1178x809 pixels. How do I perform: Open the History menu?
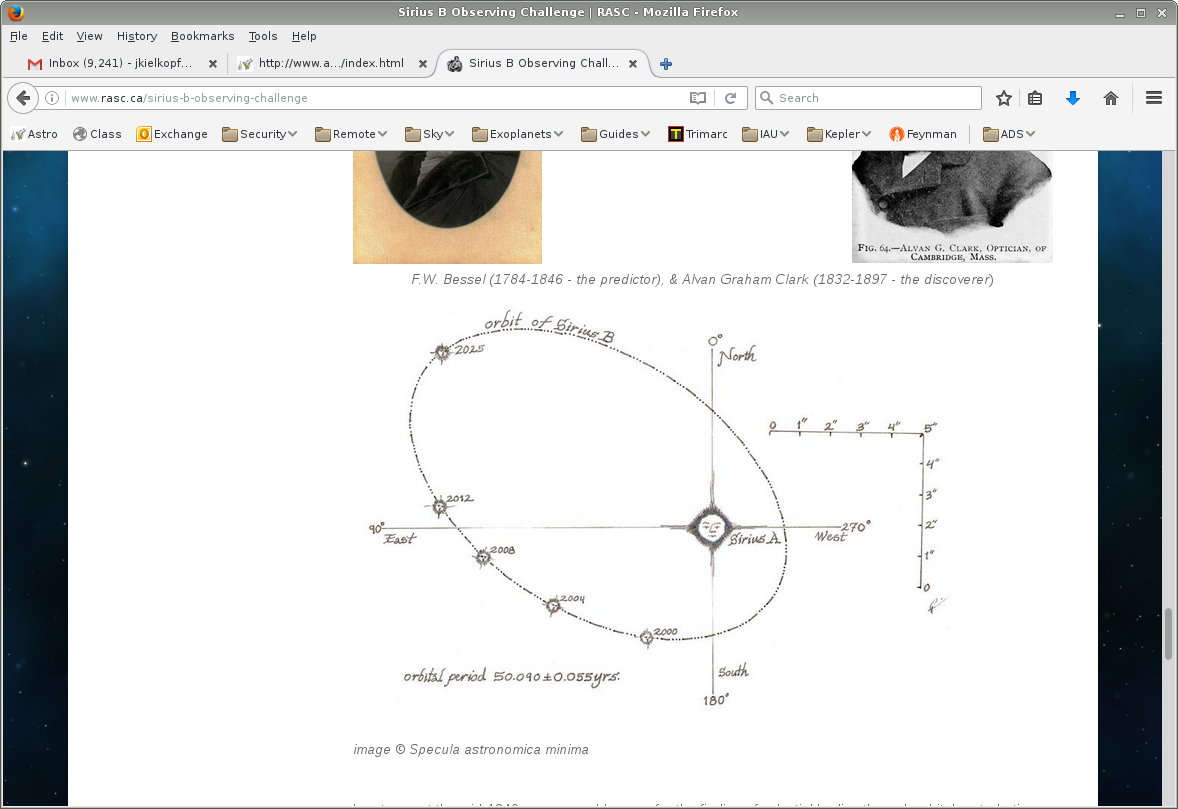coord(137,36)
